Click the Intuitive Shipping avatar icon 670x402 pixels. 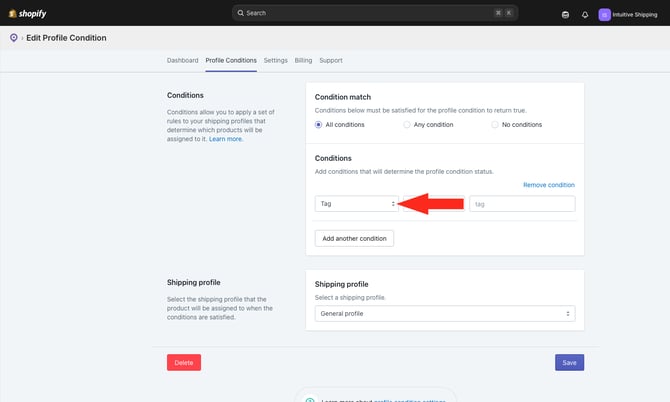click(x=604, y=15)
